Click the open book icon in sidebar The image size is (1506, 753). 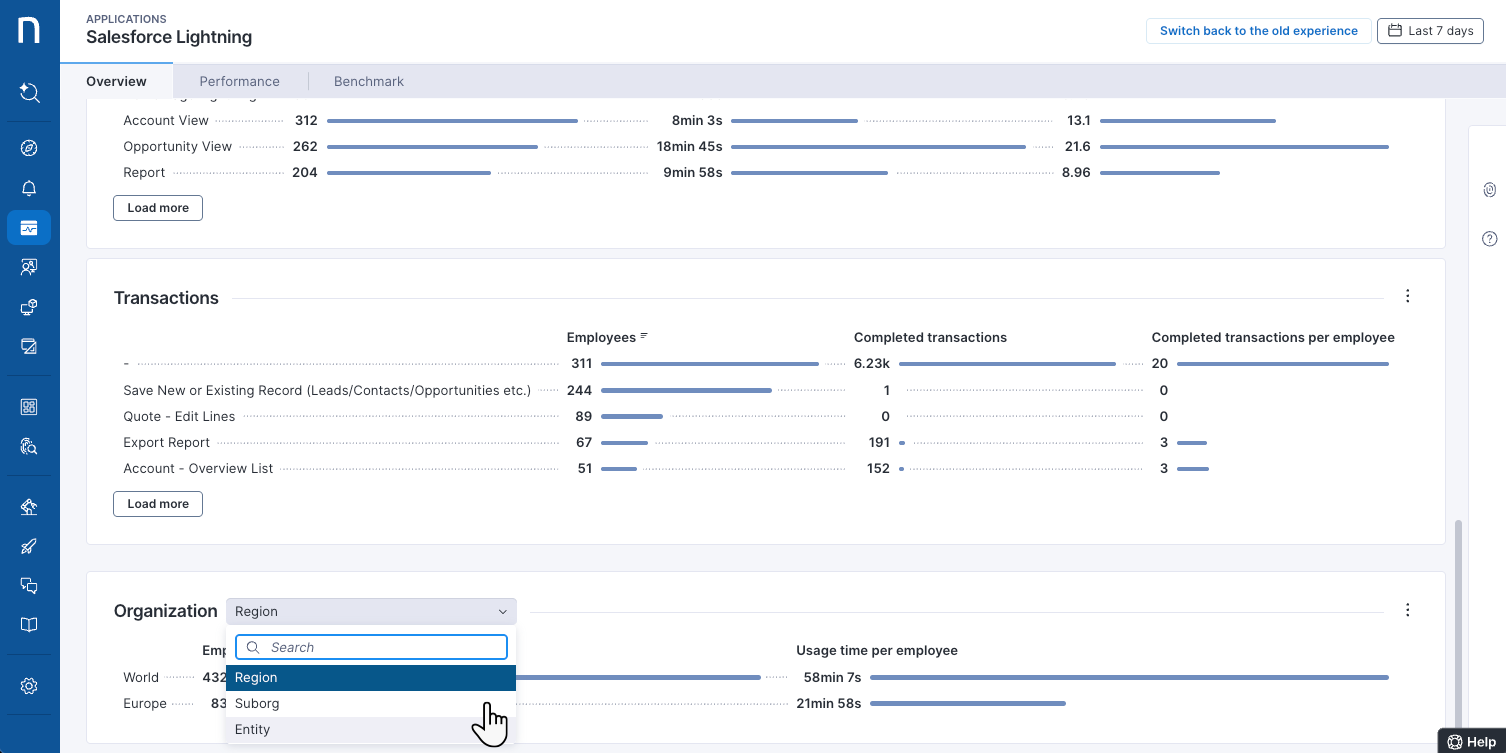(29, 625)
